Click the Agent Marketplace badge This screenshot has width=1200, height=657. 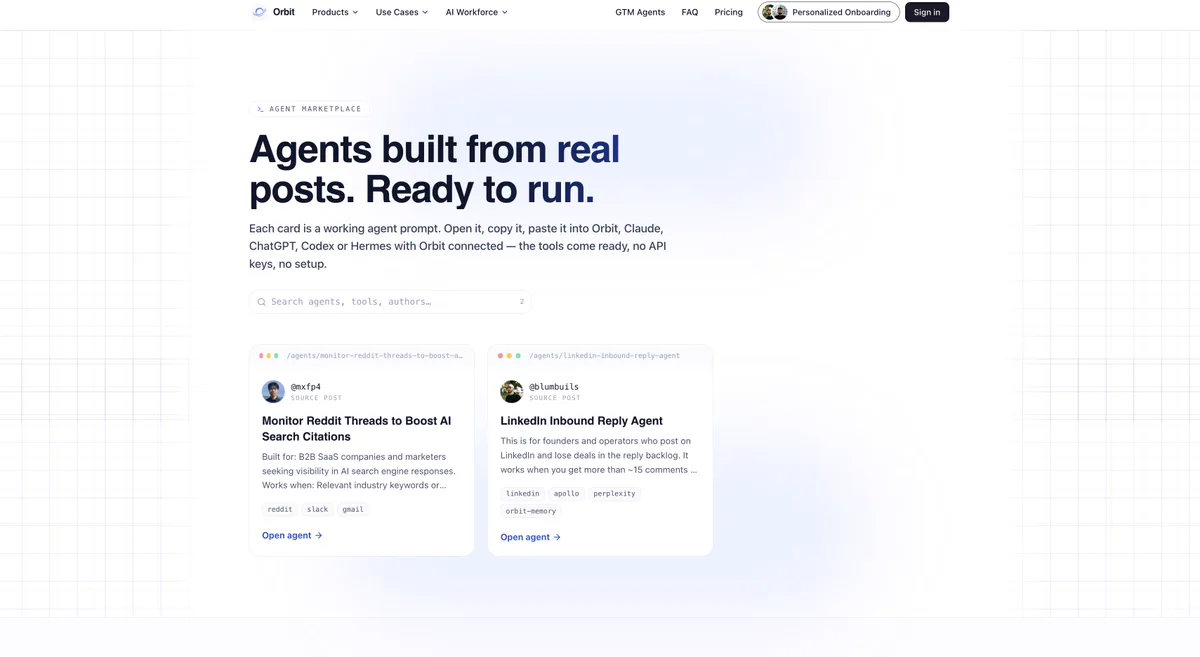pyautogui.click(x=309, y=109)
